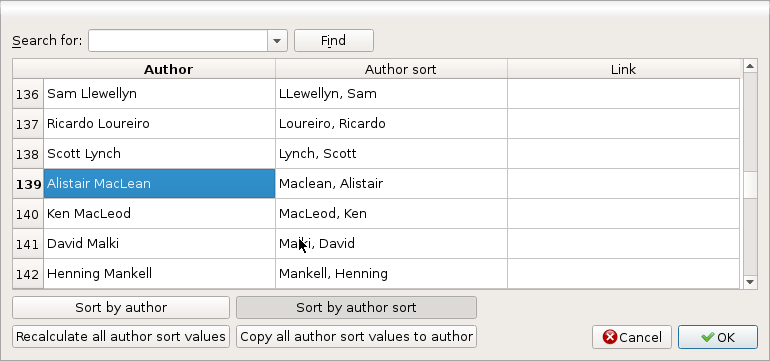Viewport: 770px width, 361px height.
Task: Focus the Search for text field
Action: pyautogui.click(x=178, y=41)
